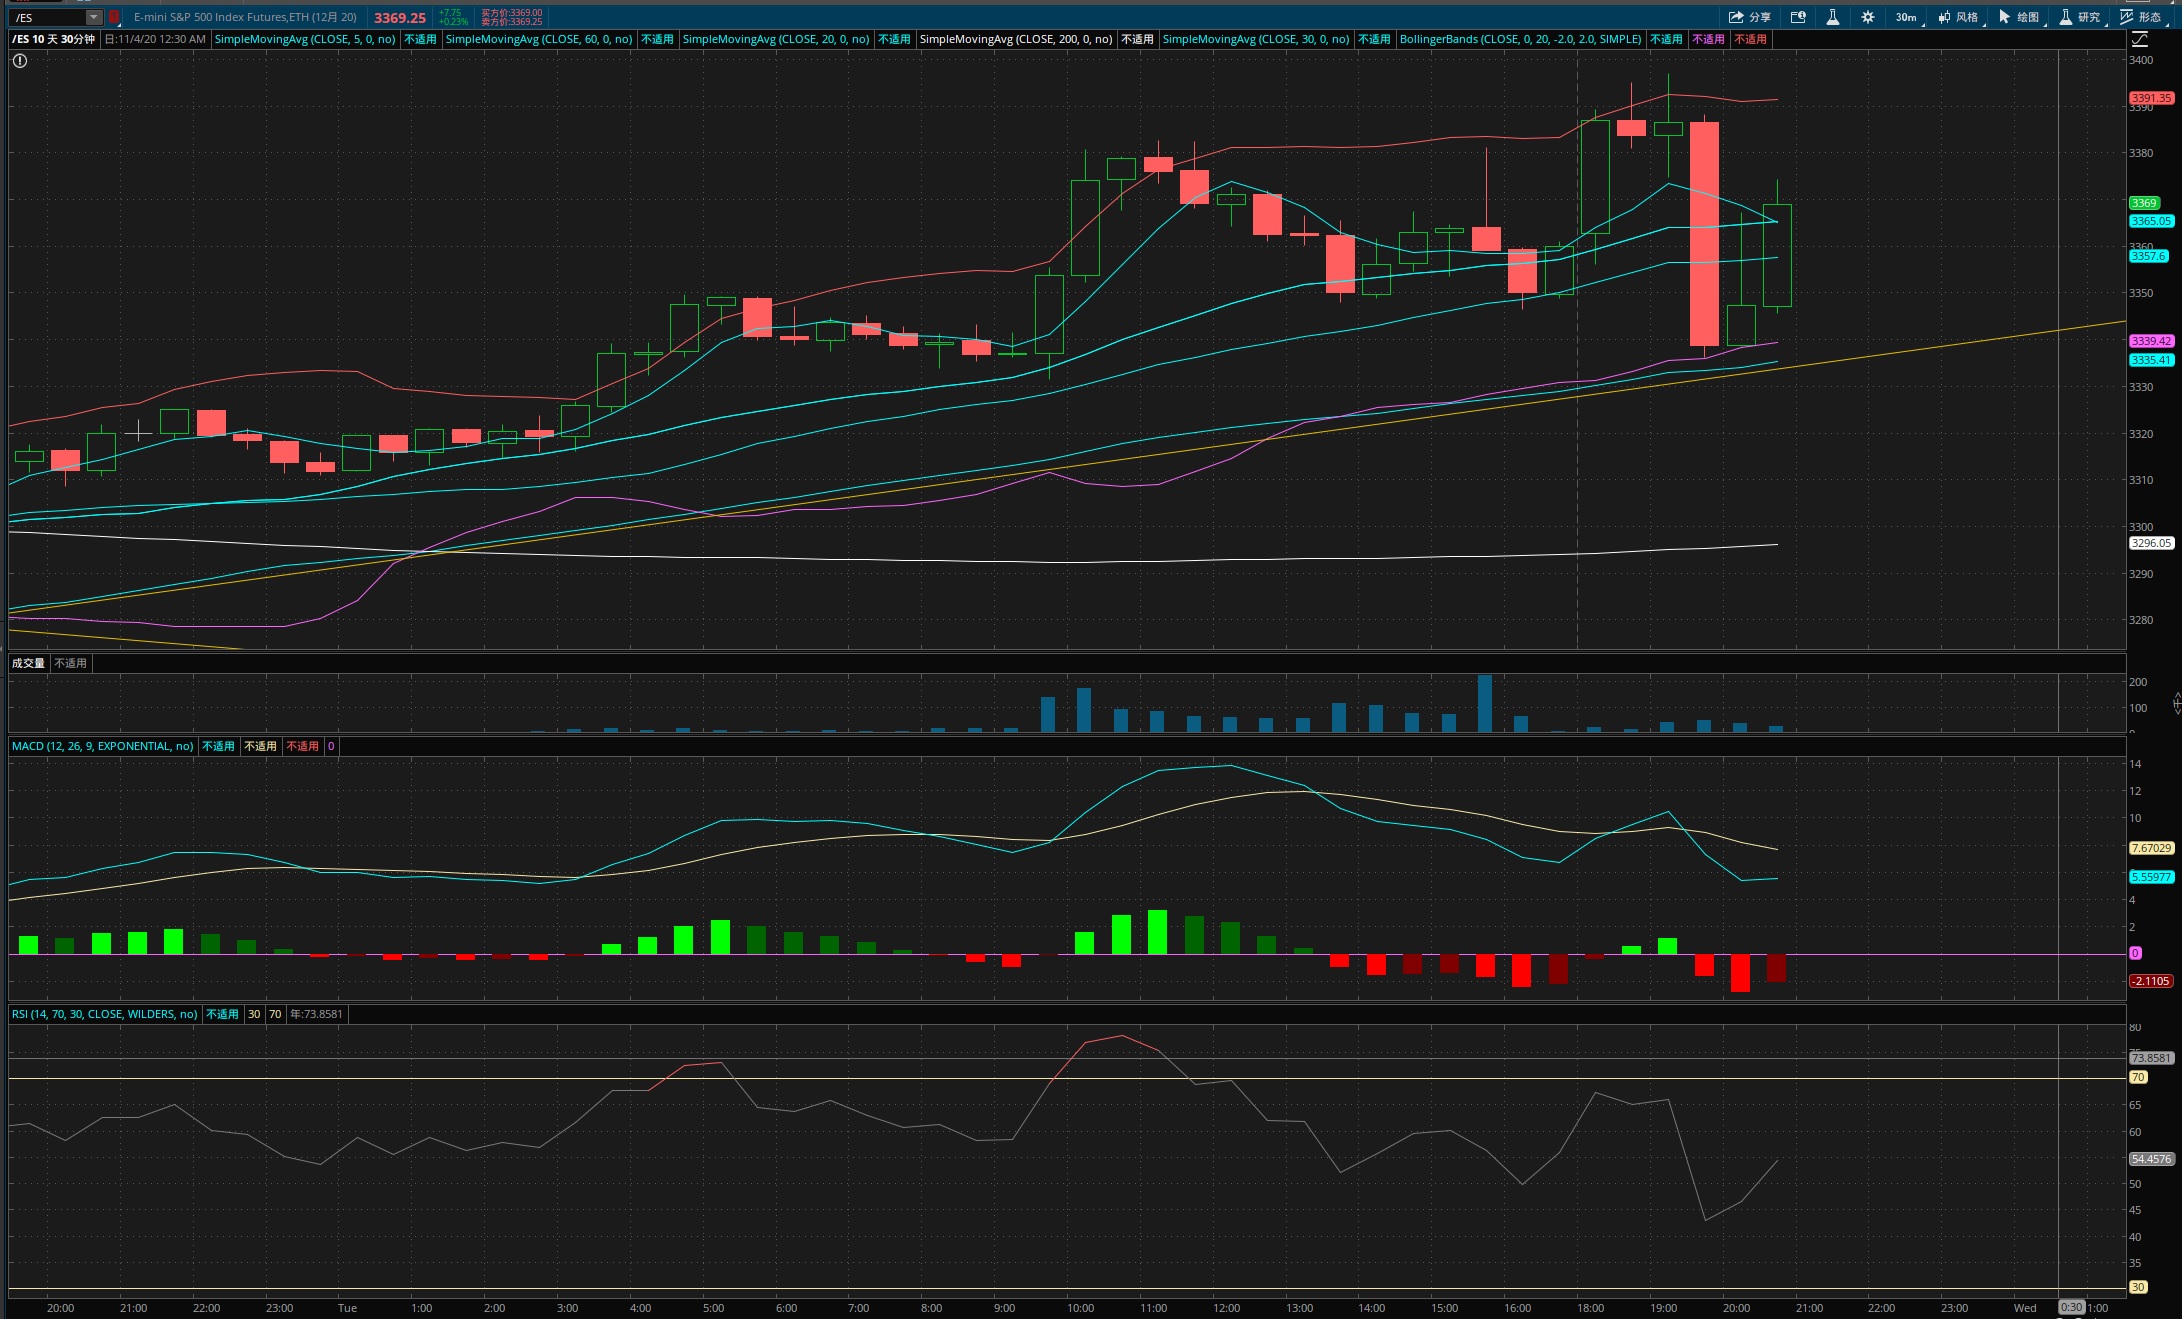Open the 30m timeframe selector
The image size is (2182, 1319).
point(1906,17)
